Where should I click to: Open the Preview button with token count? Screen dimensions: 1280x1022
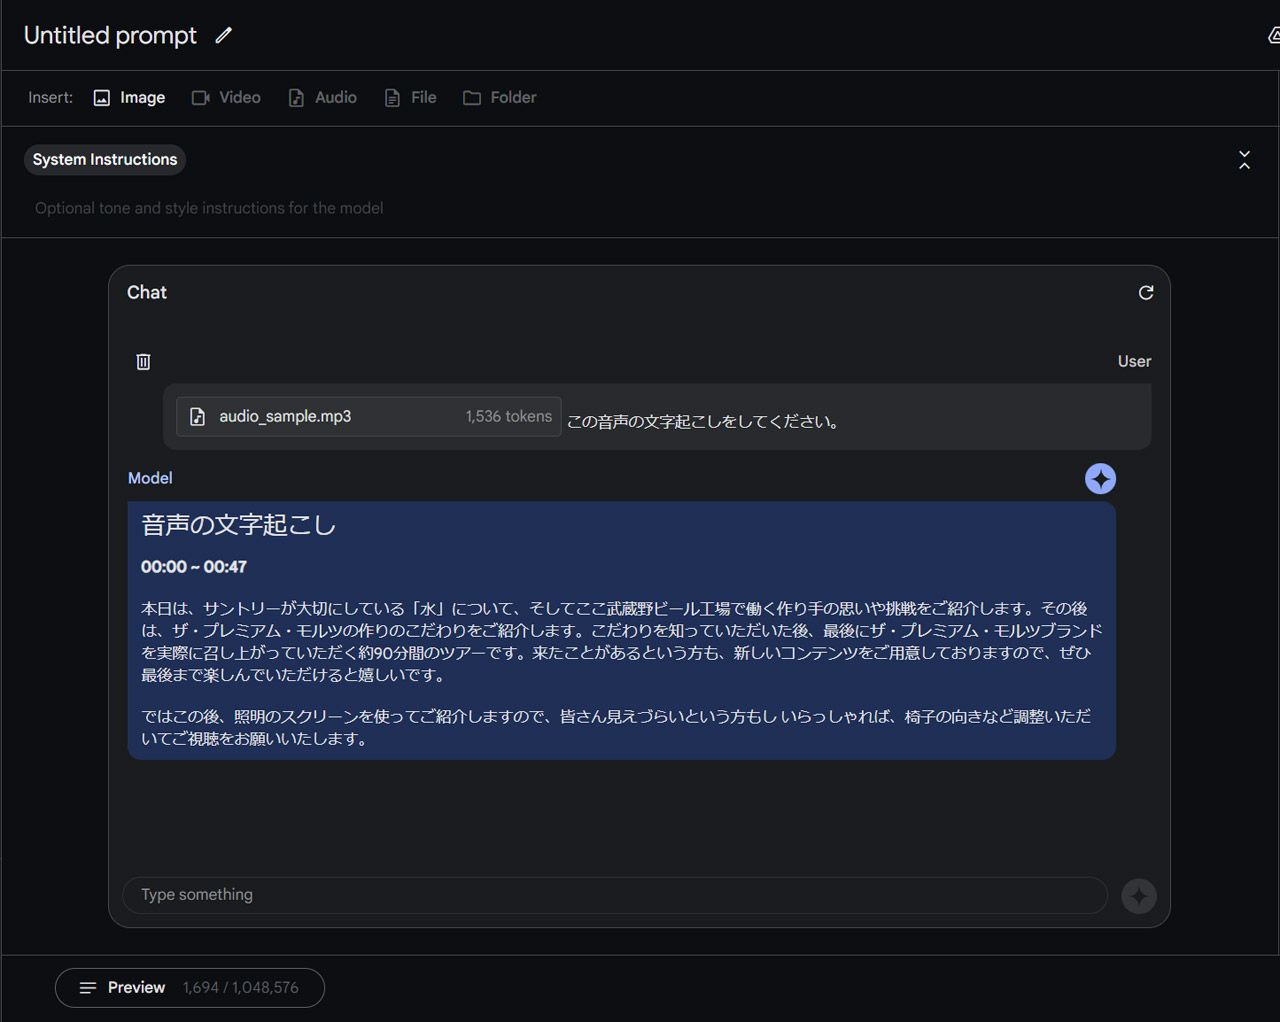pos(190,988)
